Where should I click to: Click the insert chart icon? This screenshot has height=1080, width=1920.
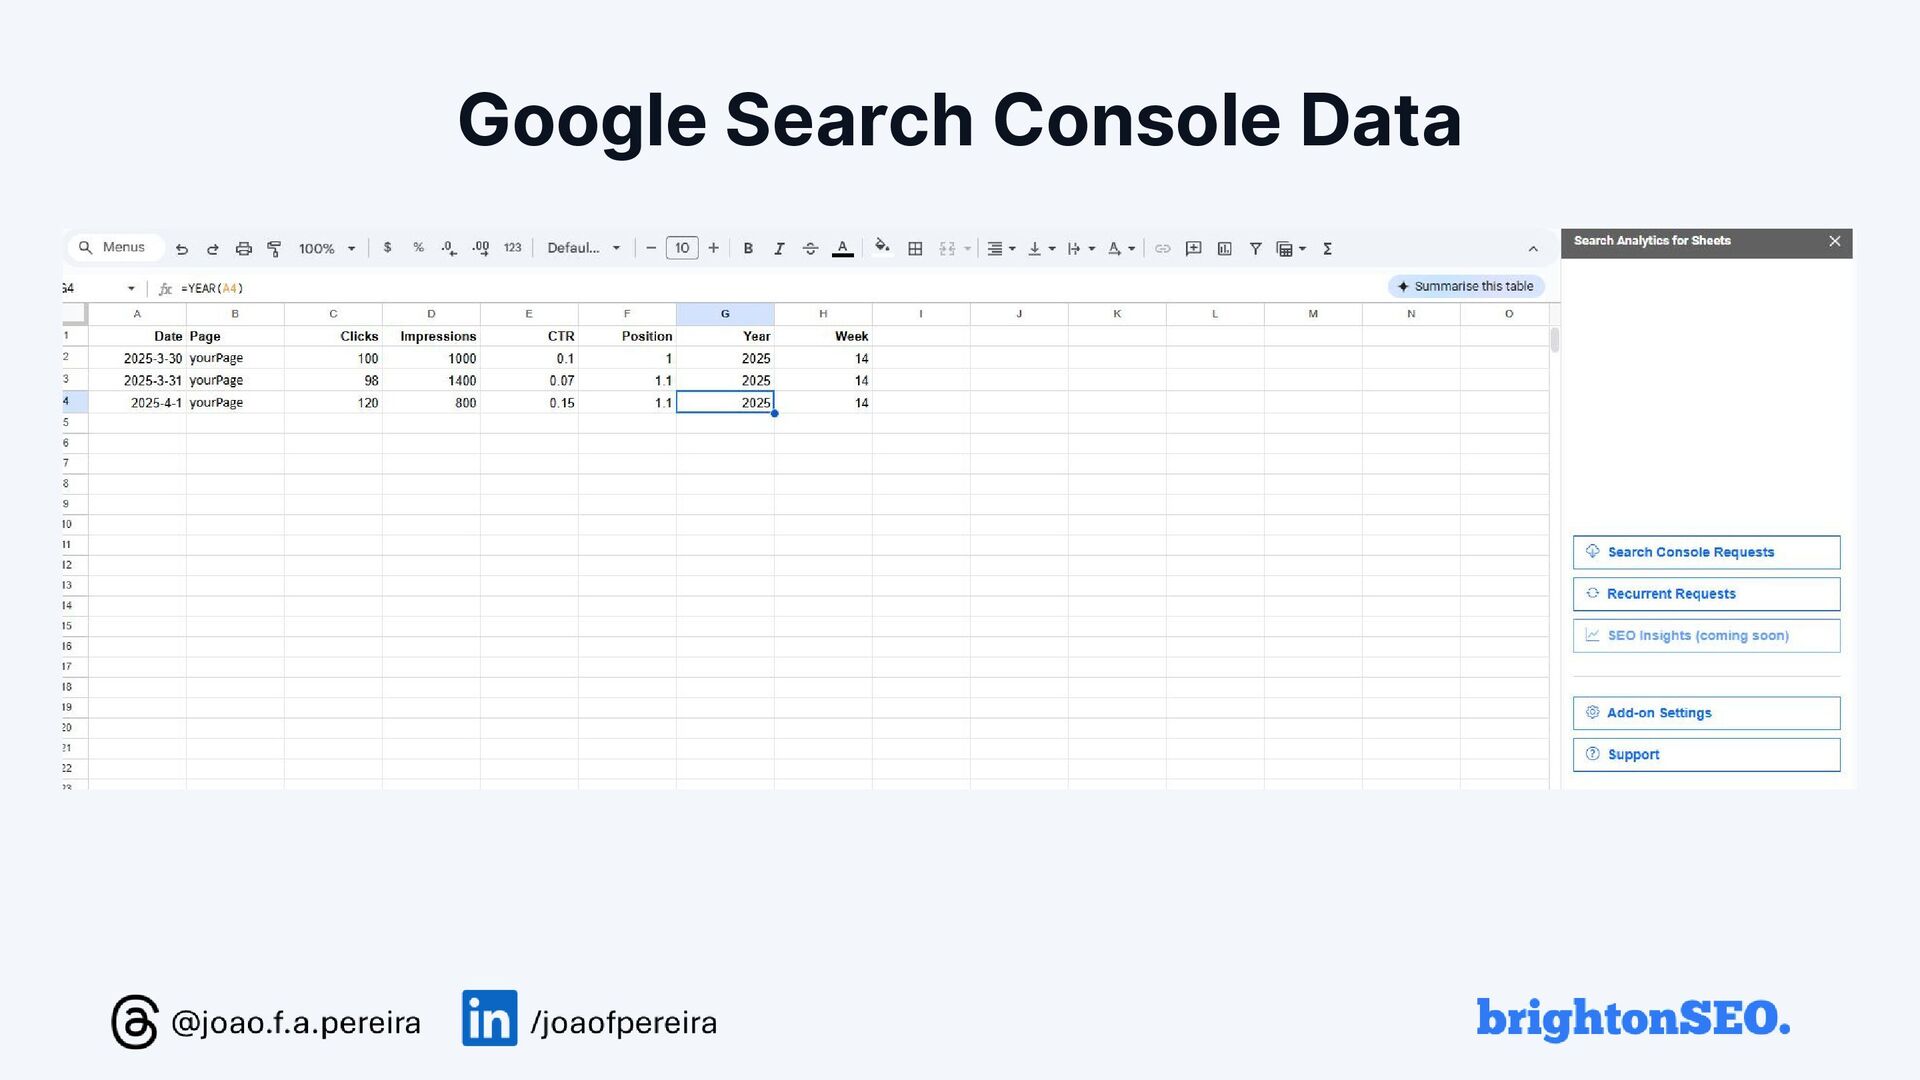point(1224,249)
